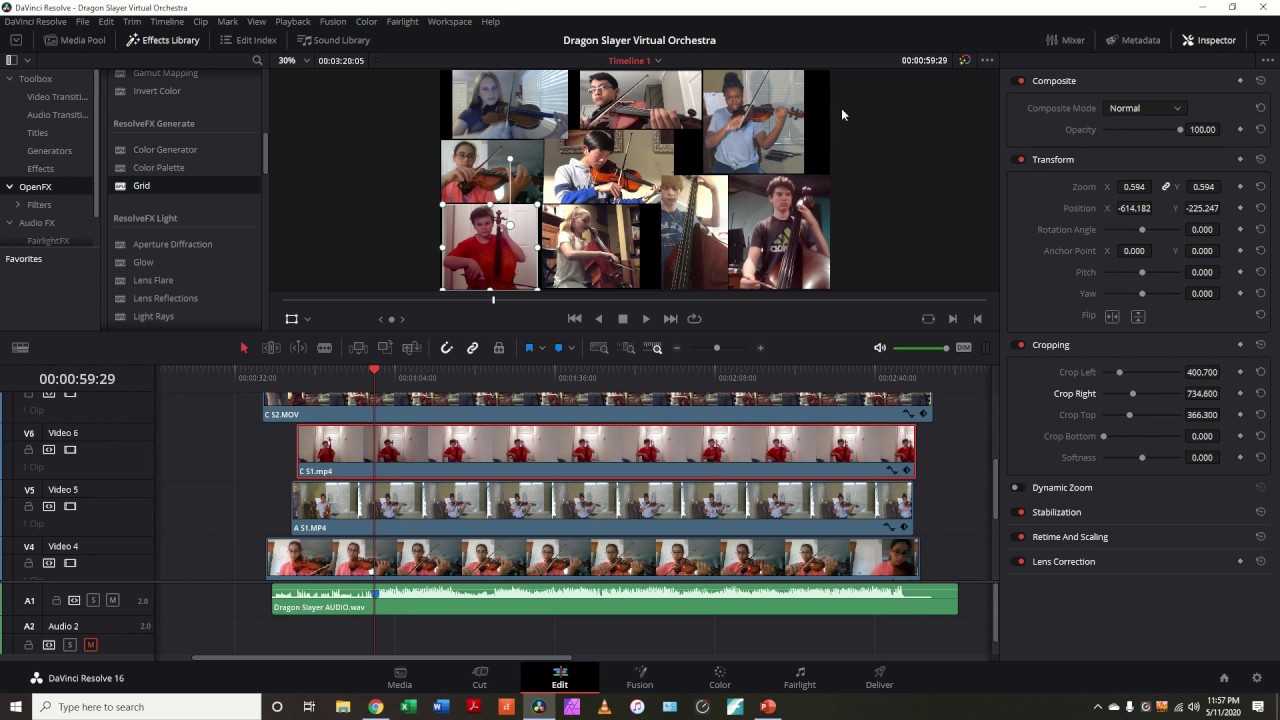The image size is (1280, 720).
Task: Select the arrow Selection Mode tool
Action: (x=243, y=348)
